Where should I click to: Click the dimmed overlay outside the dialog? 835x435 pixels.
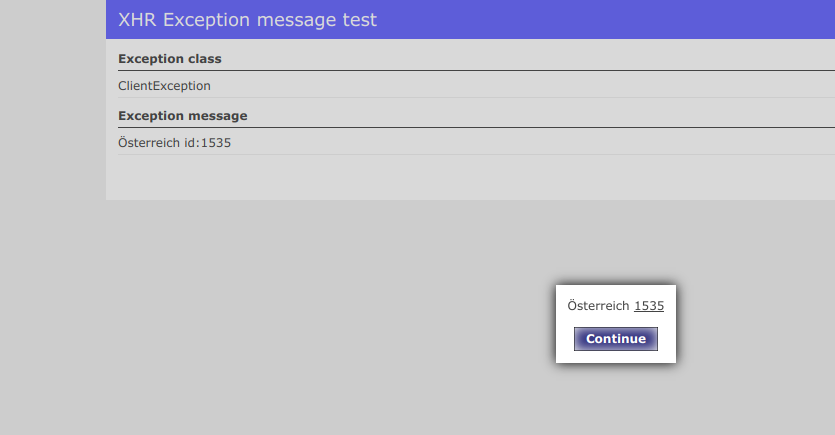tap(300, 320)
